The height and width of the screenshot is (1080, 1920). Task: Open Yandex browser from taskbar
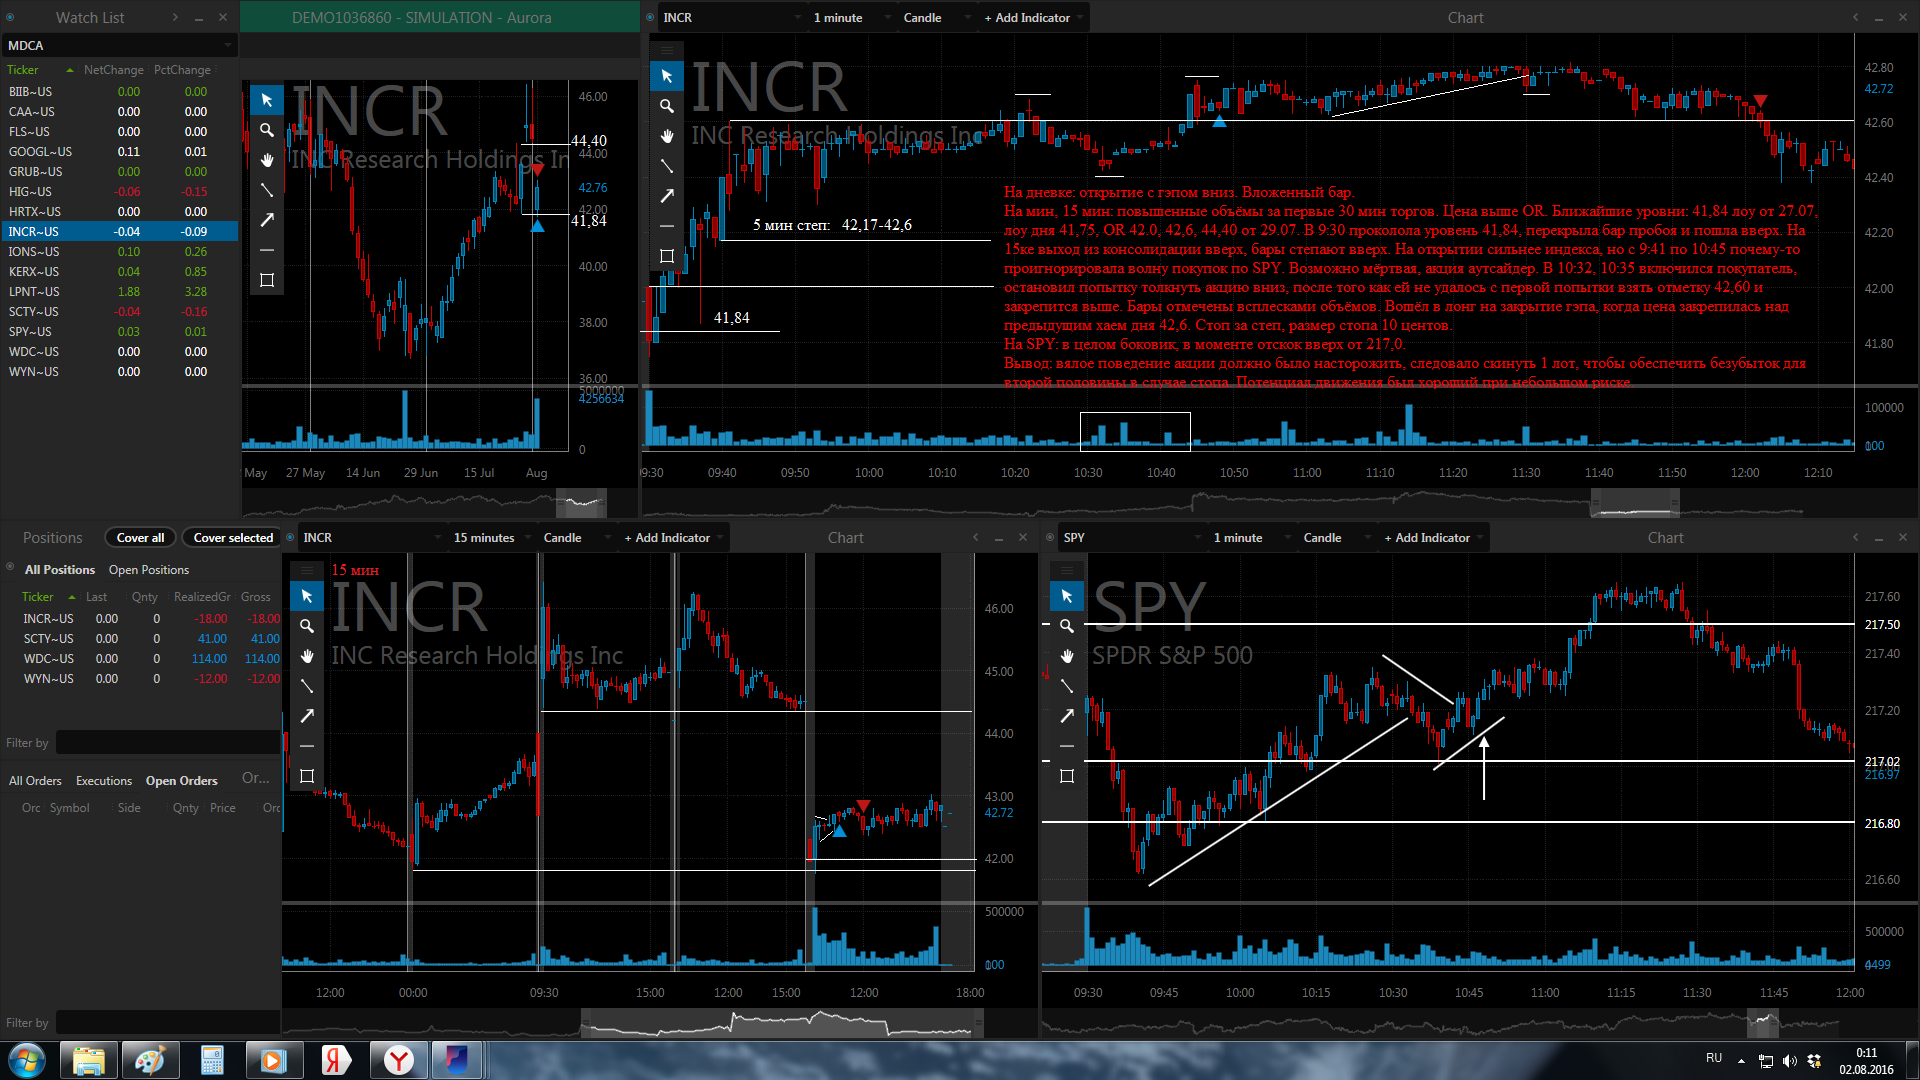pyautogui.click(x=399, y=1060)
